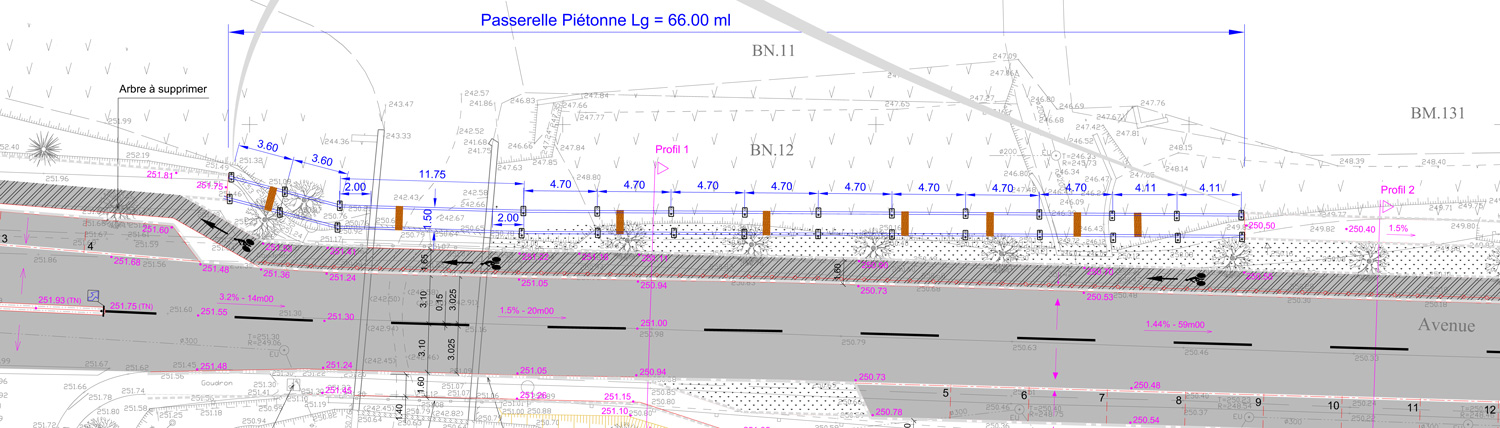Click the 3.2% - 14m00 slope label
This screenshot has height=428, width=1500.
[x=246, y=298]
